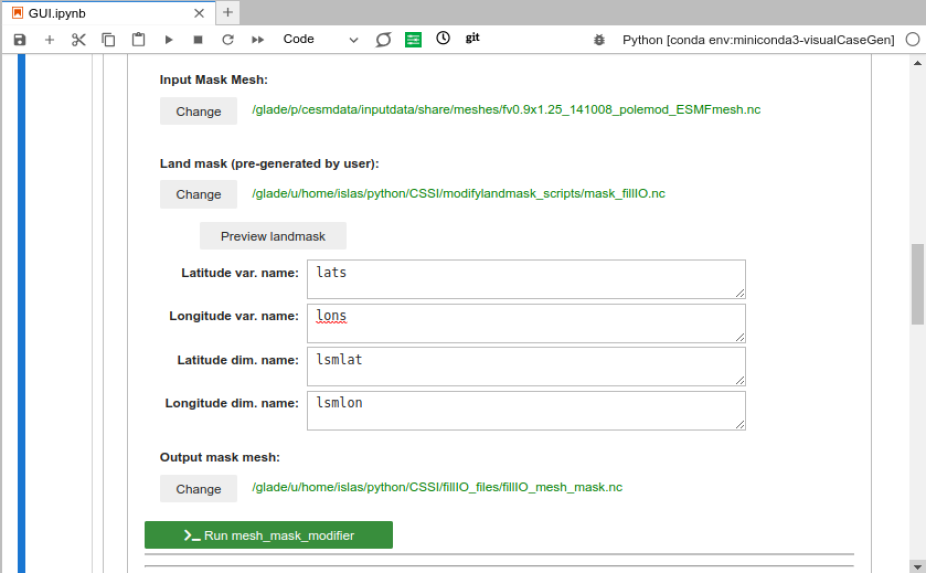The width and height of the screenshot is (926, 573).
Task: Run mesh_mask_modifier
Action: pyautogui.click(x=268, y=535)
